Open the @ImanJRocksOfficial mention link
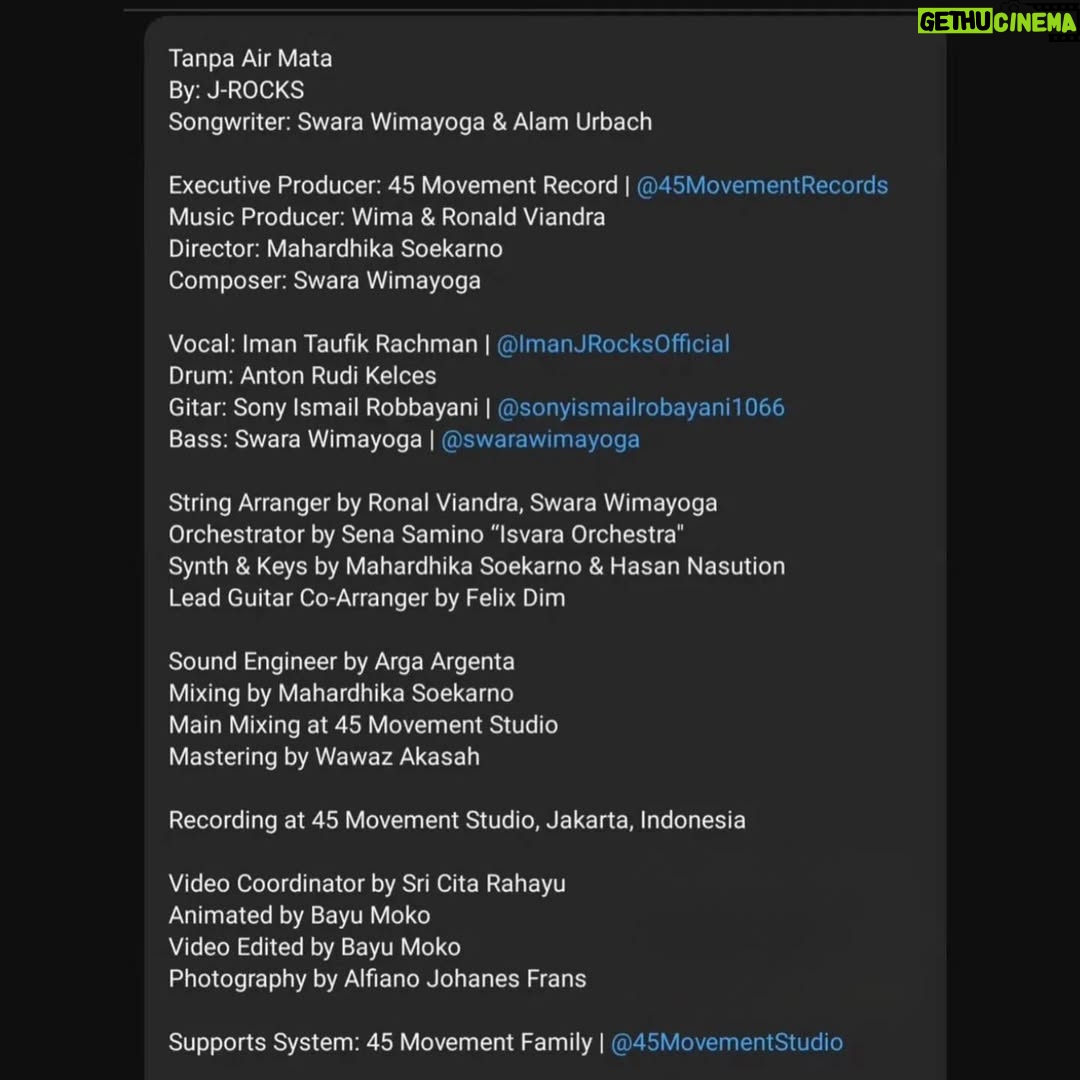This screenshot has width=1080, height=1080. [x=613, y=344]
